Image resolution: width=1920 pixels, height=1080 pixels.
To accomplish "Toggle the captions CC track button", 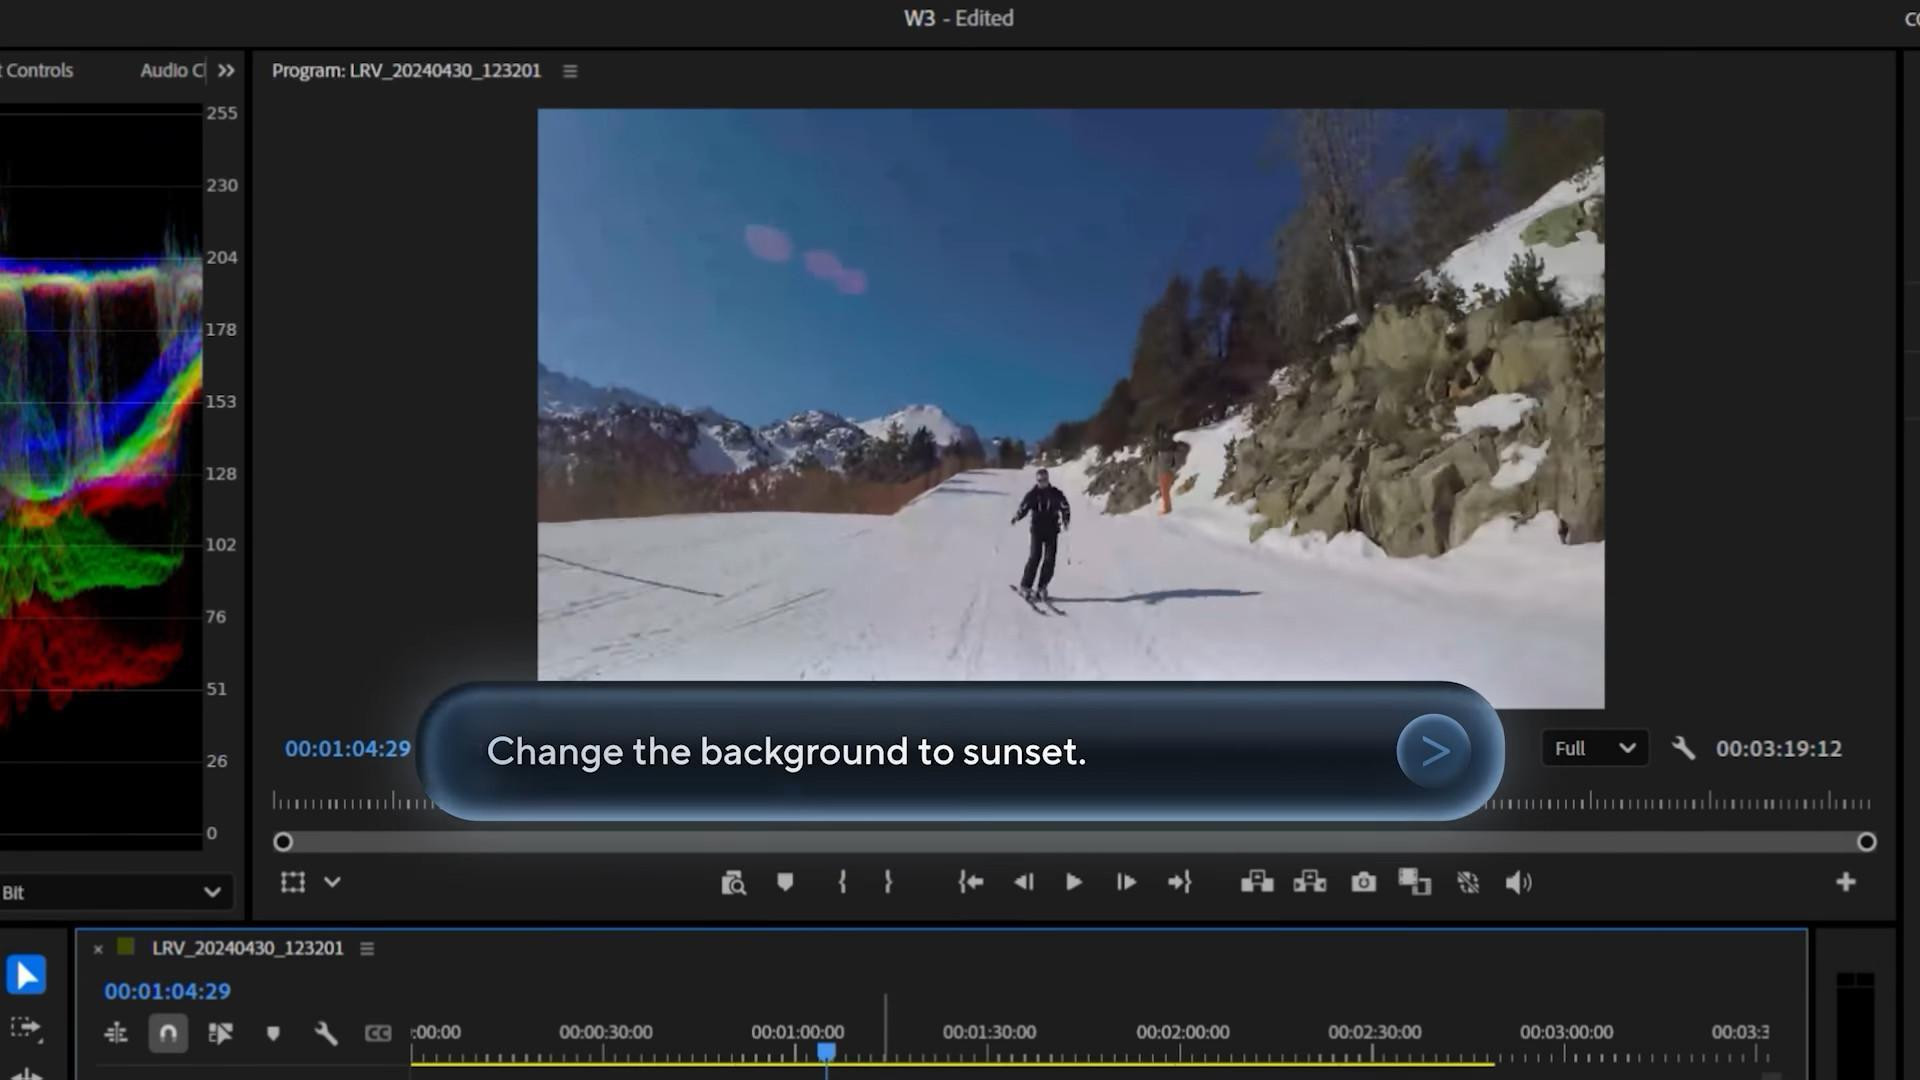I will 378,1033.
